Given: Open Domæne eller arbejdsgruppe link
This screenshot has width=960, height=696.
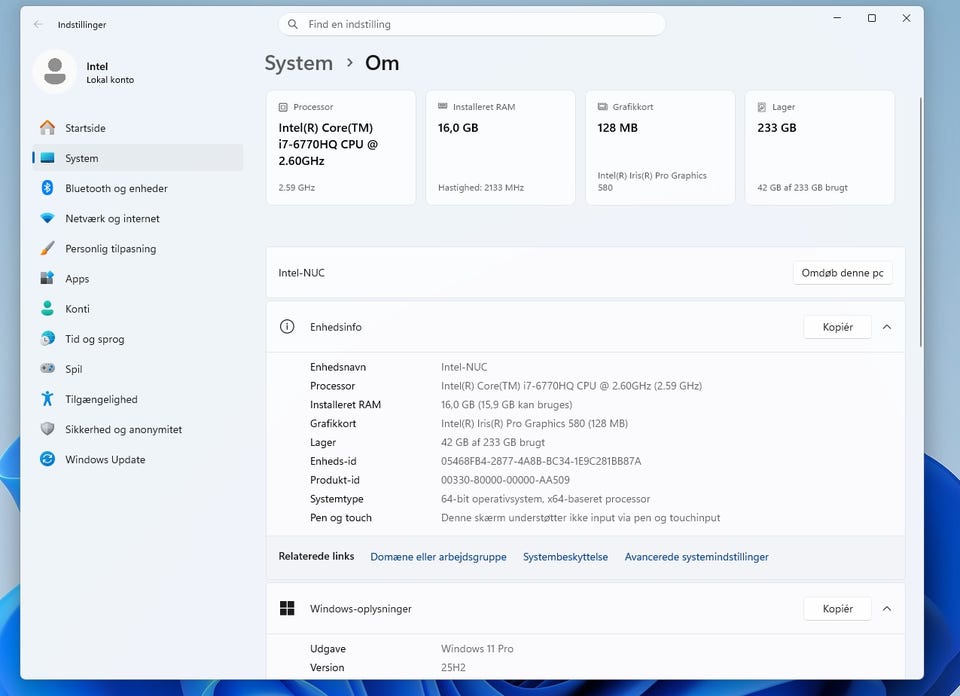Looking at the screenshot, I should [438, 556].
